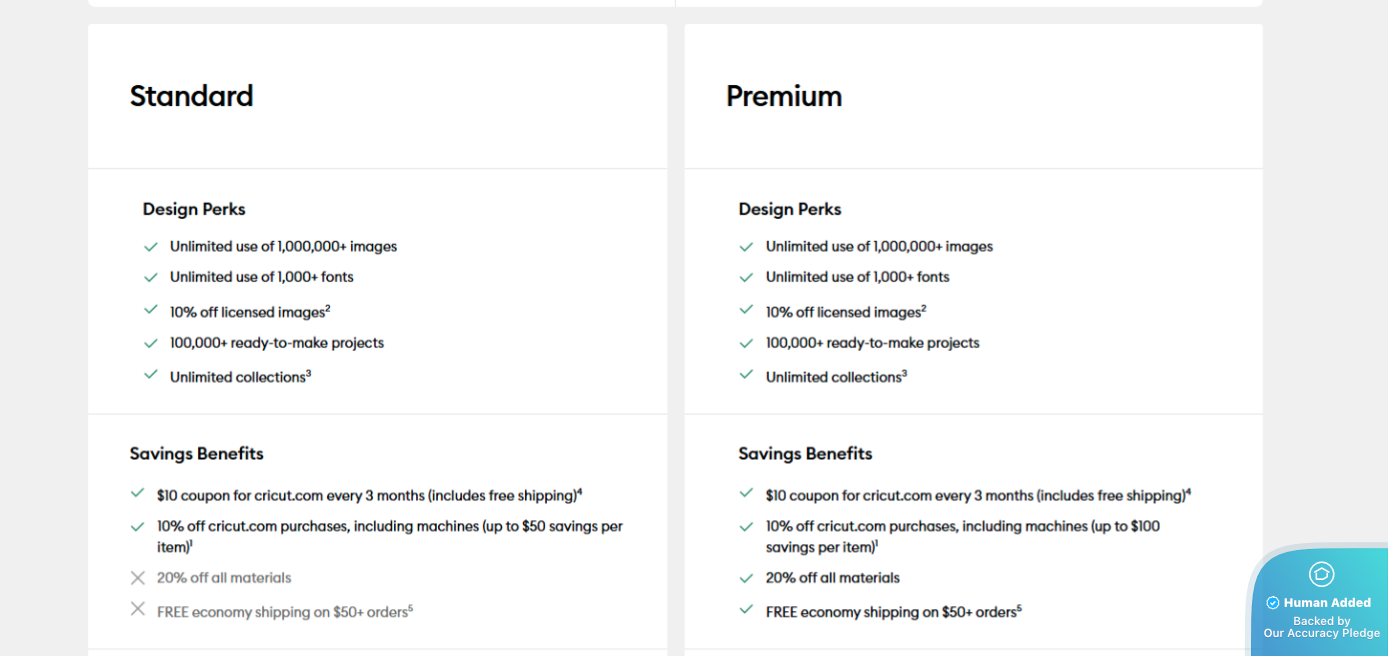Click the verified check icon beside Human Added
Image resolution: width=1388 pixels, height=656 pixels.
tap(1273, 603)
